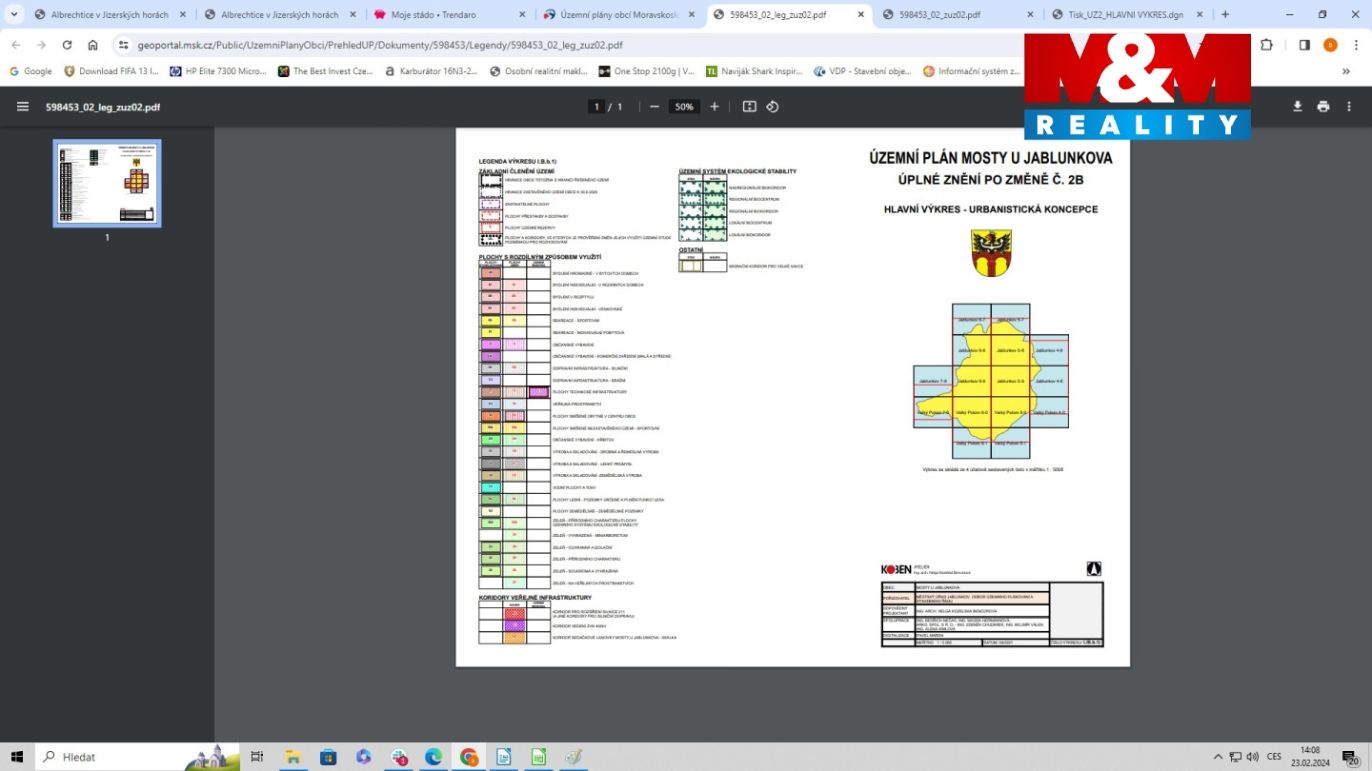View site information for geoportal.msk.cz
The image size is (1372, 771).
click(124, 45)
